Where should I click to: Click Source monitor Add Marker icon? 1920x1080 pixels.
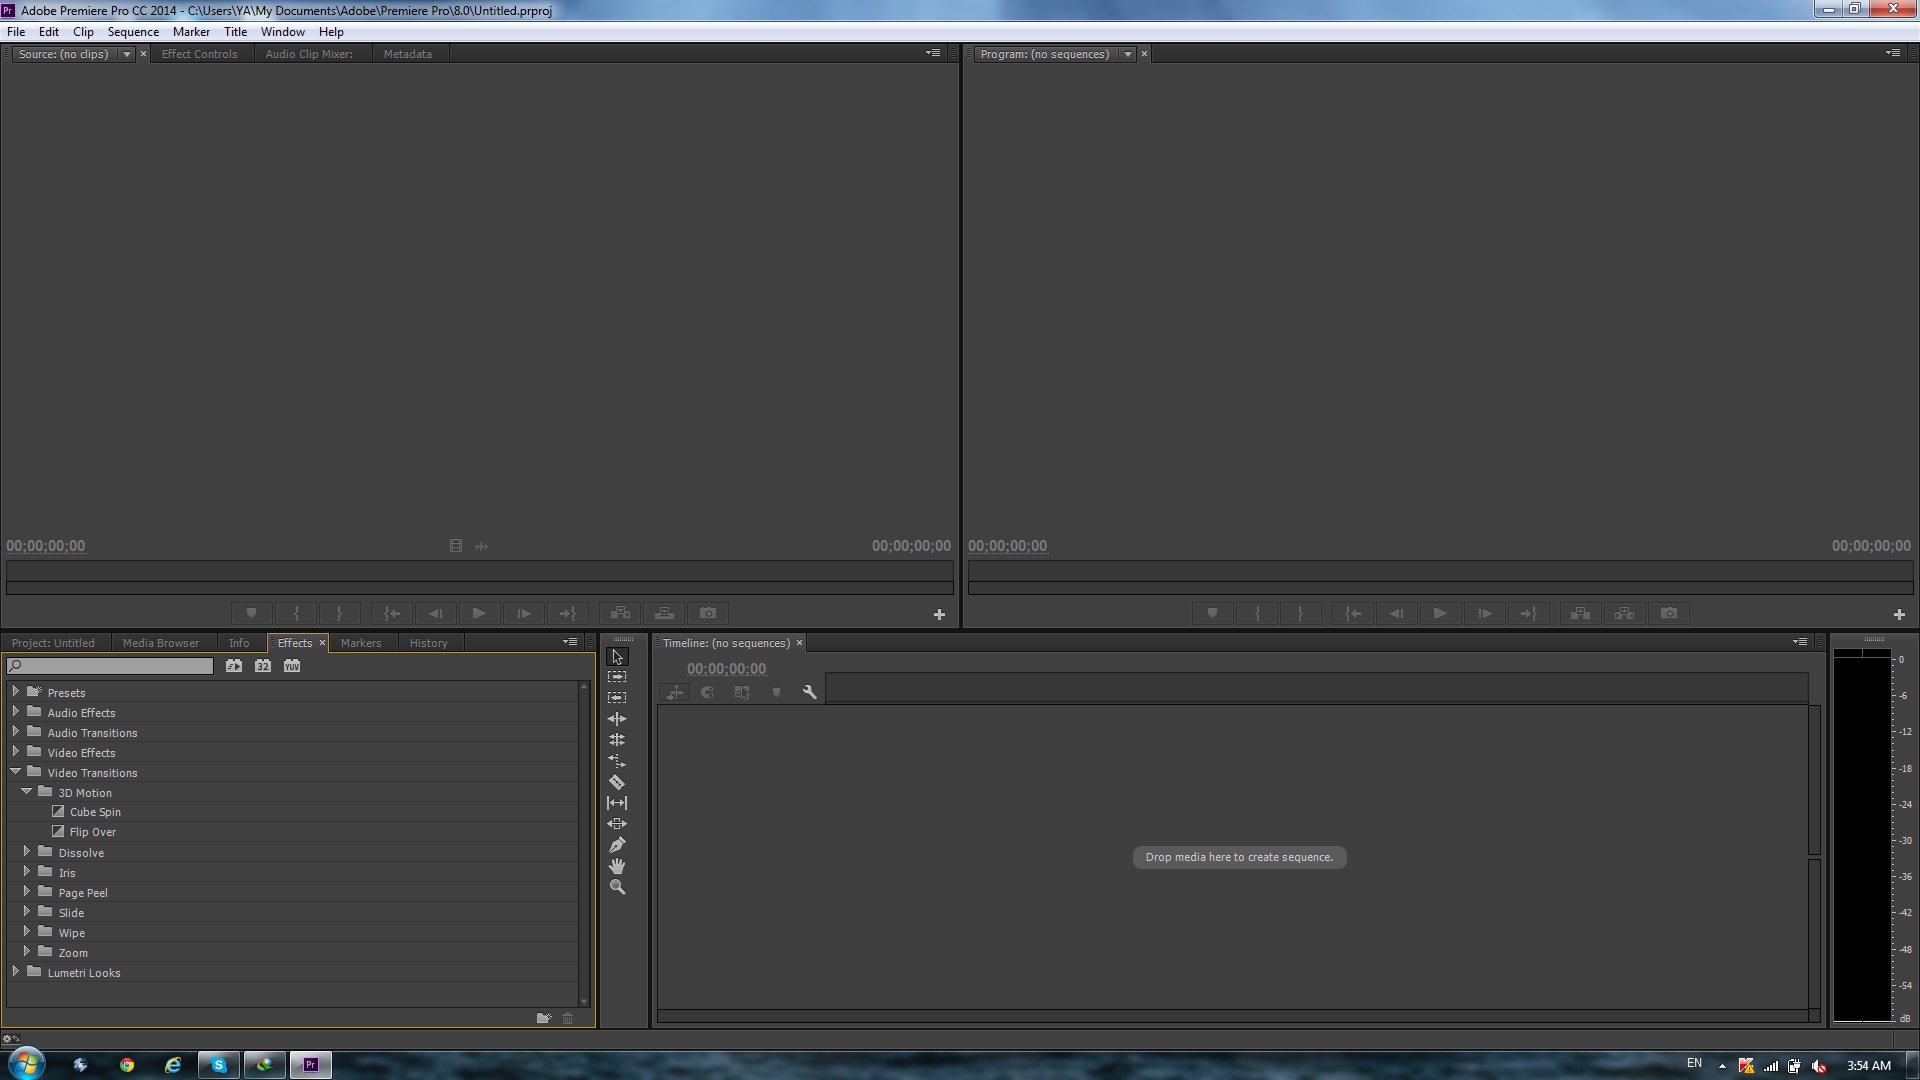point(251,613)
